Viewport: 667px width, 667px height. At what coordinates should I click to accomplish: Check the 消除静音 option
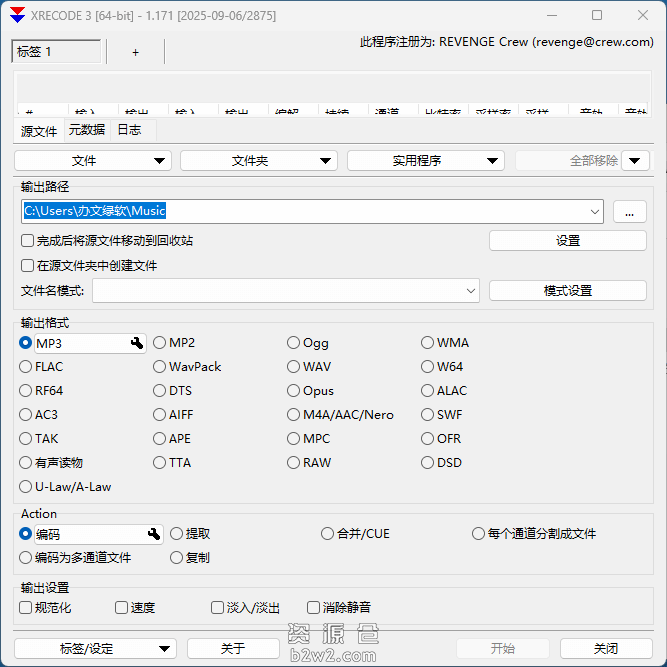tap(313, 608)
